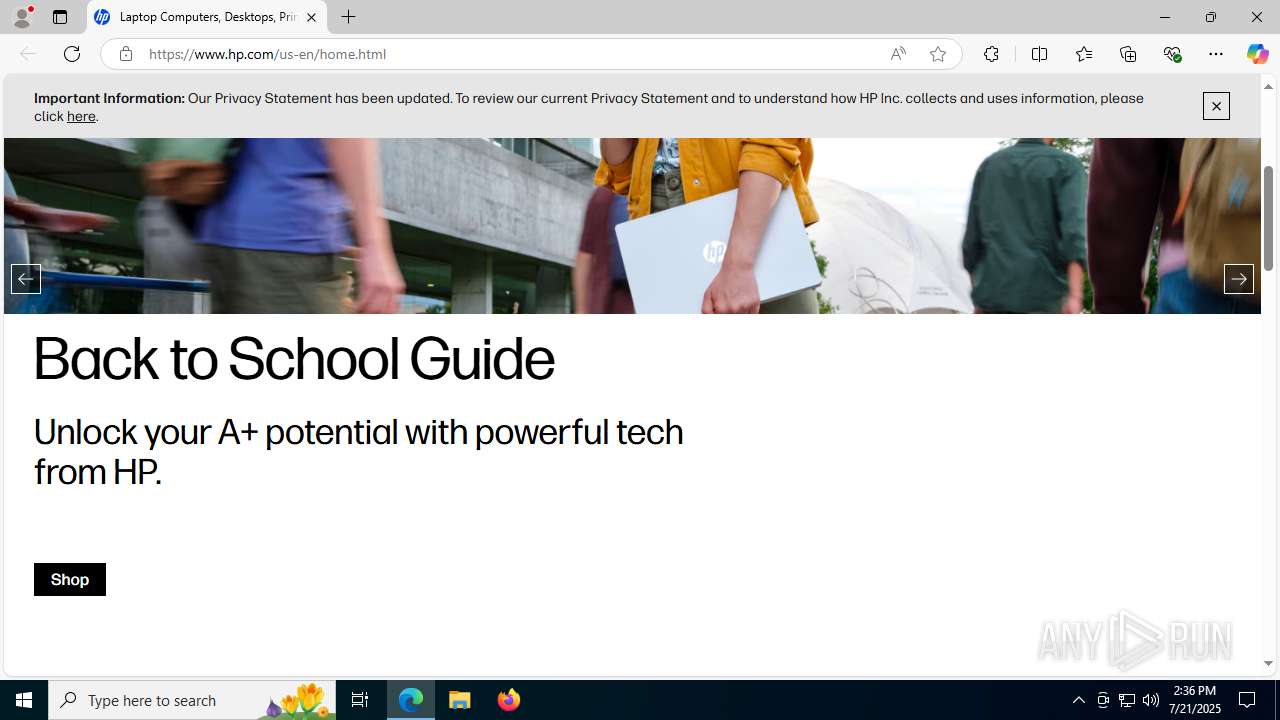Show hidden system tray icons
Viewport: 1280px width, 720px height.
[1078, 700]
